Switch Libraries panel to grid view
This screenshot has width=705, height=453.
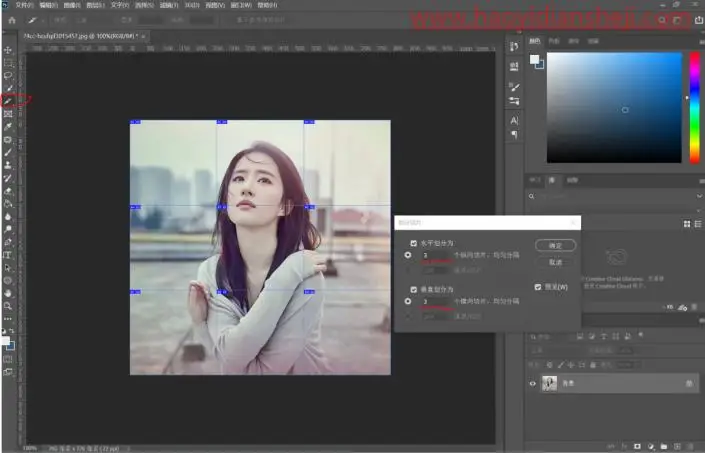(x=687, y=224)
